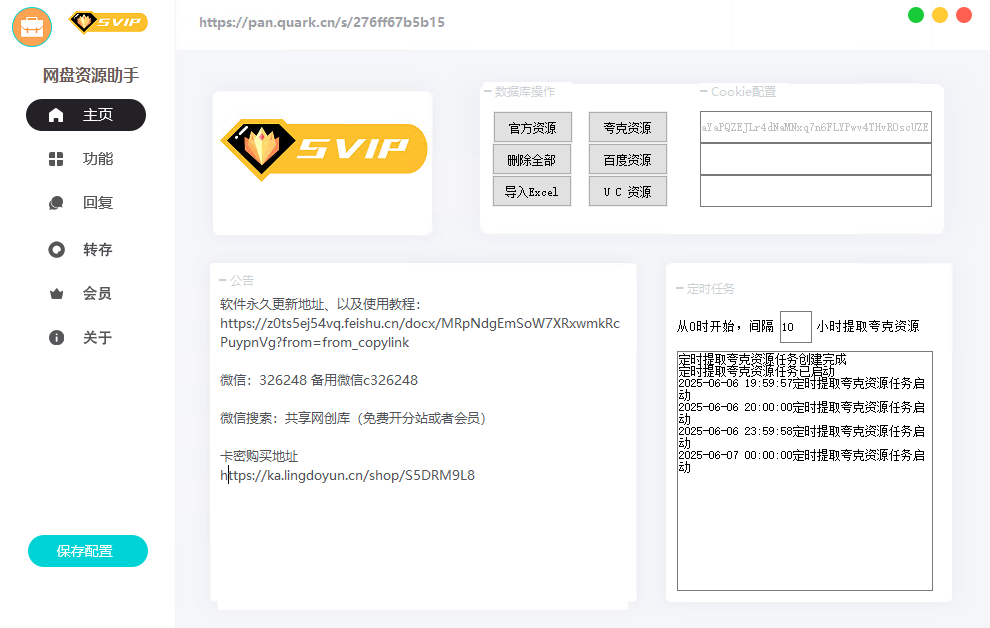Screen dimensions: 990x628
Task: Close the window with red dot
Action: point(964,15)
